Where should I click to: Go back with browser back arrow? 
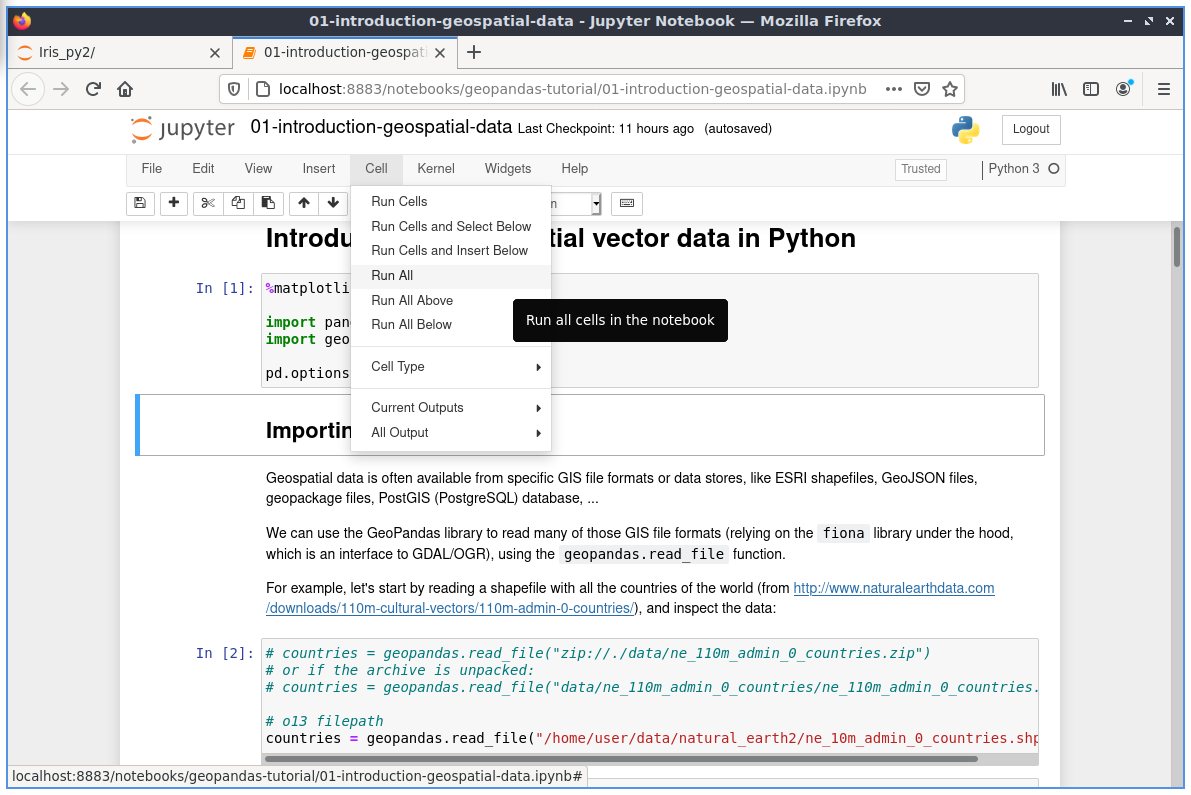[28, 90]
